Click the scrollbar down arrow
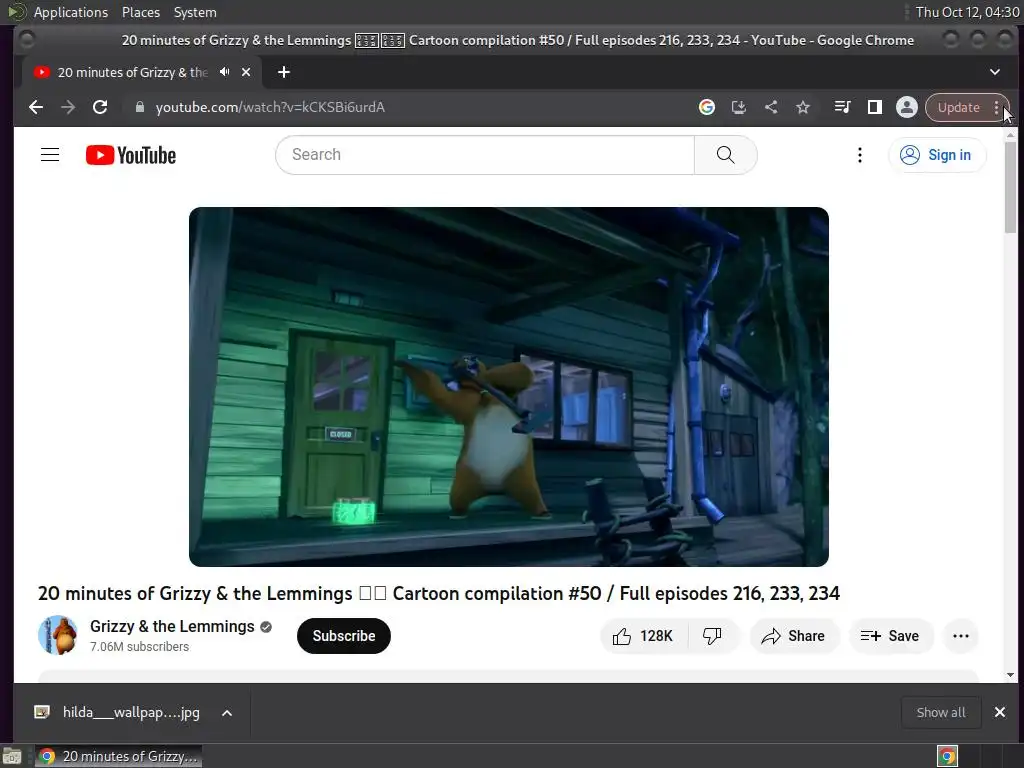The width and height of the screenshot is (1024, 768). pyautogui.click(x=1010, y=675)
